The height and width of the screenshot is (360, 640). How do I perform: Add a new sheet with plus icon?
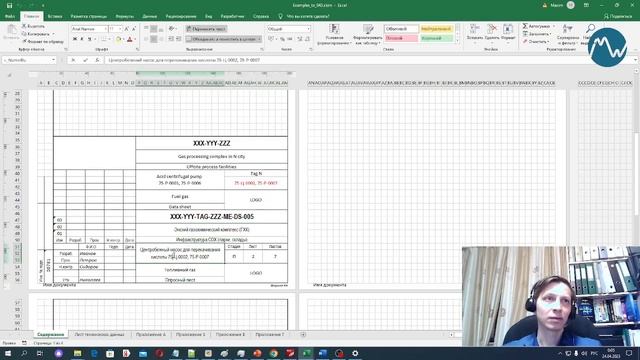pyautogui.click(x=303, y=334)
